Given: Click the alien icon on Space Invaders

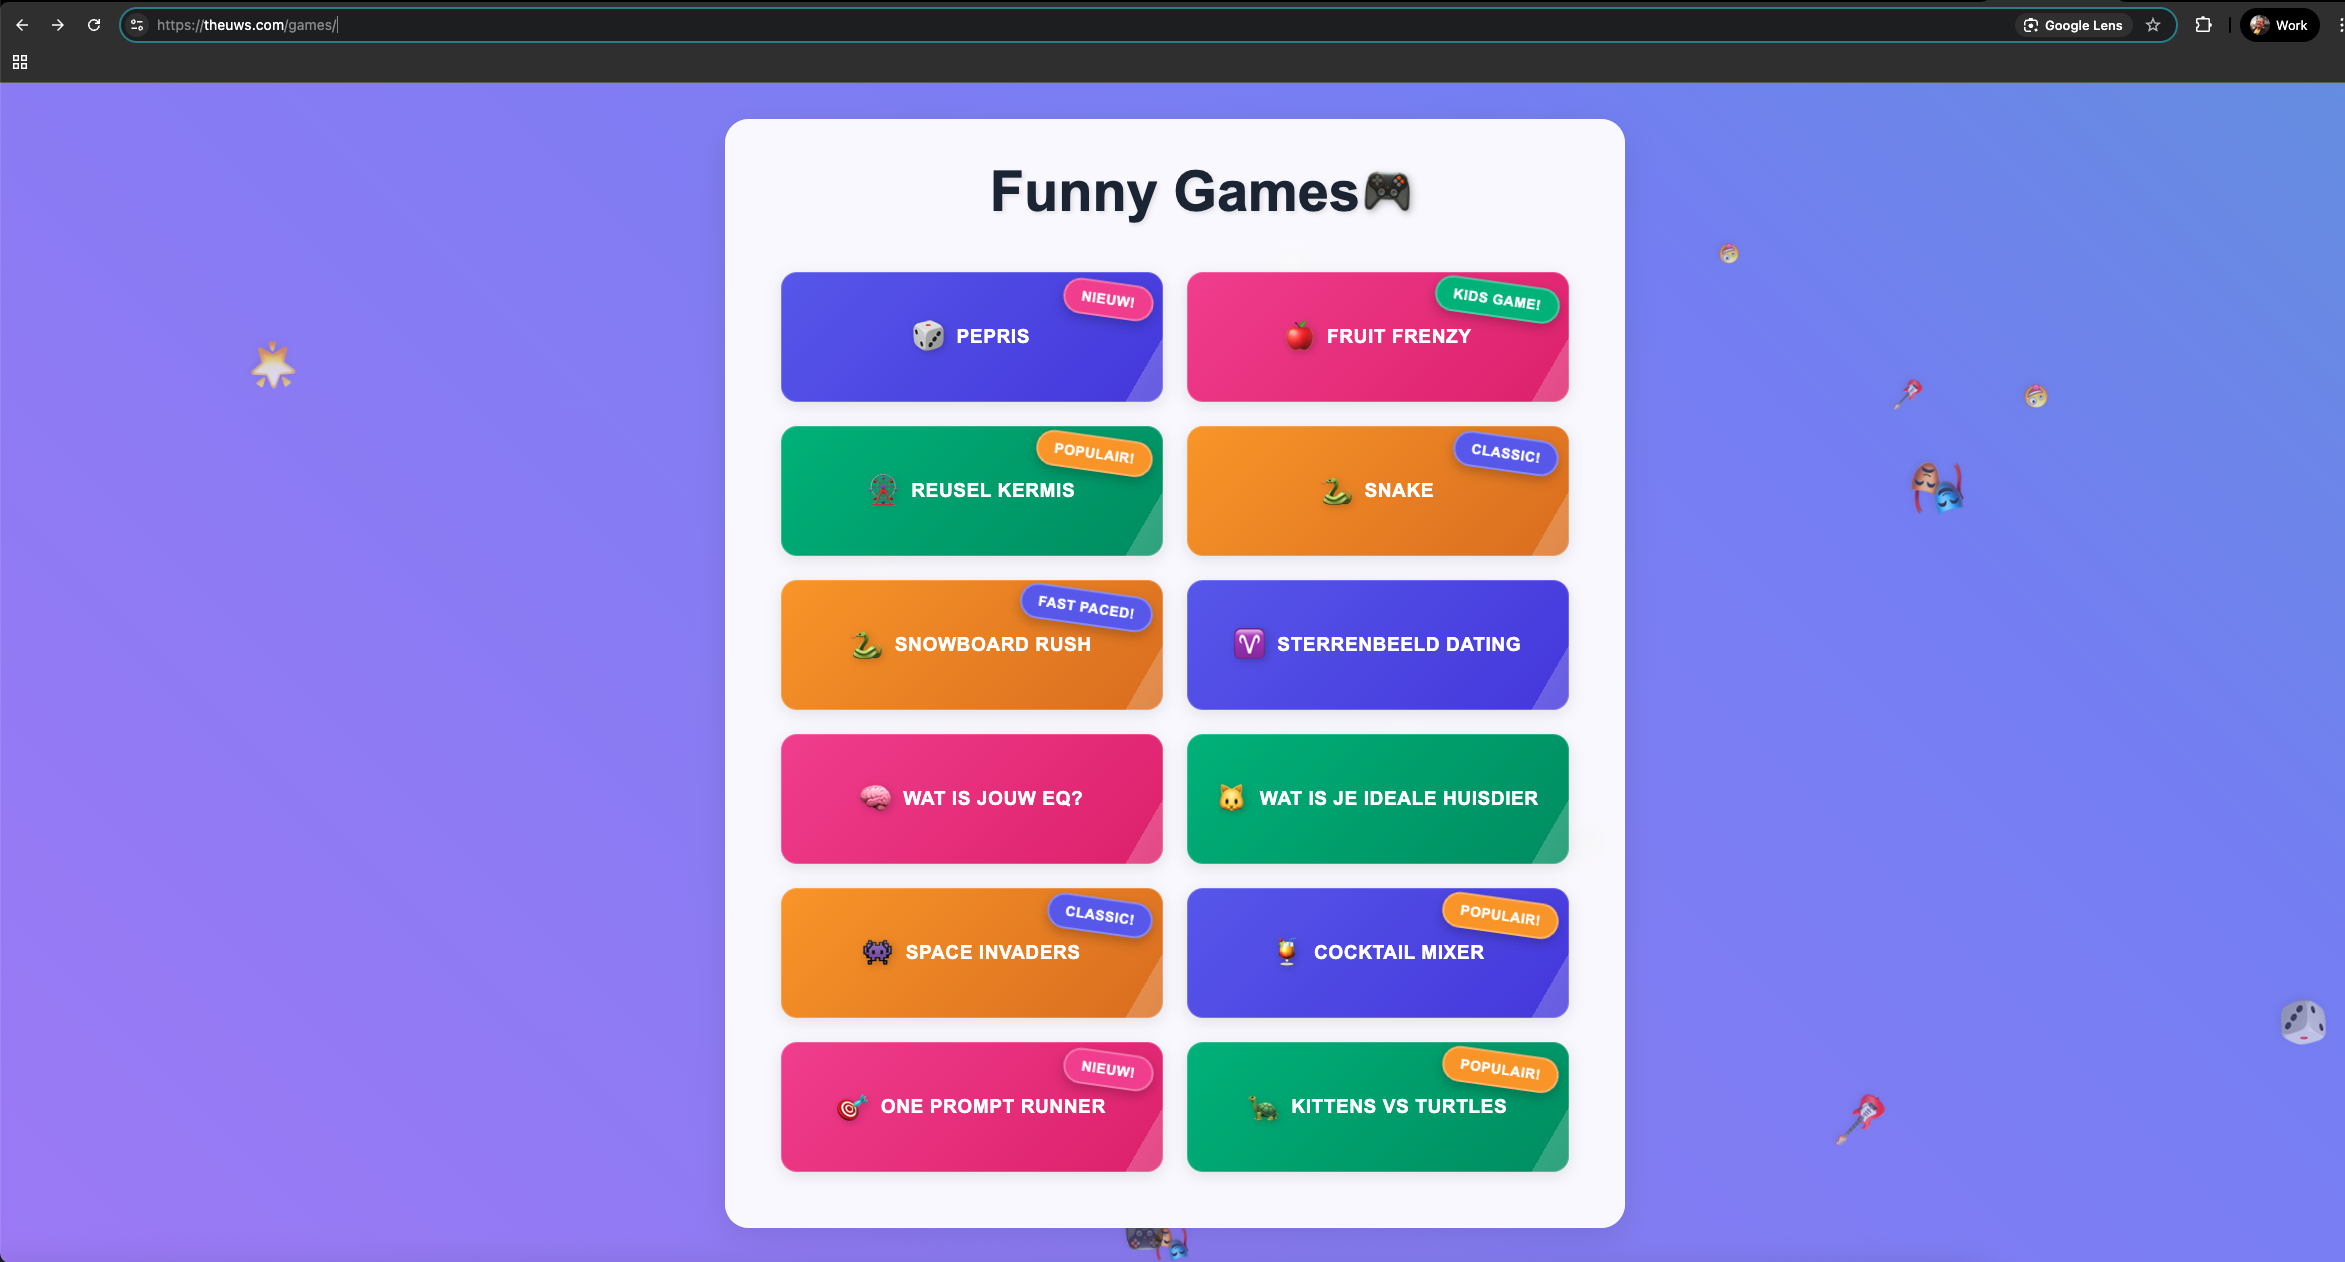Looking at the screenshot, I should pyautogui.click(x=877, y=952).
